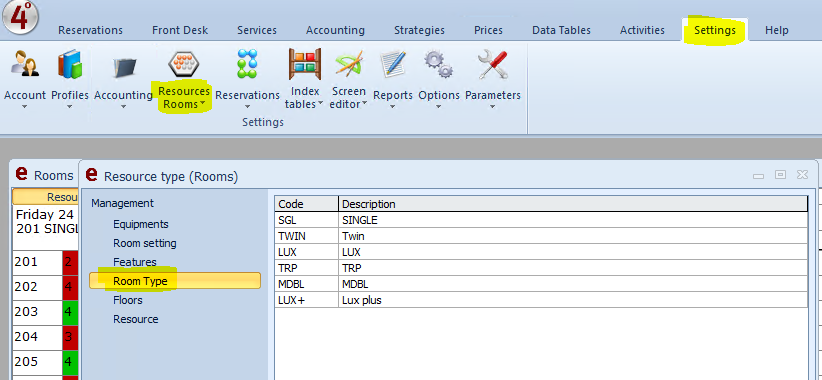The width and height of the screenshot is (822, 380).
Task: Click the Code column header
Action: [x=306, y=204]
